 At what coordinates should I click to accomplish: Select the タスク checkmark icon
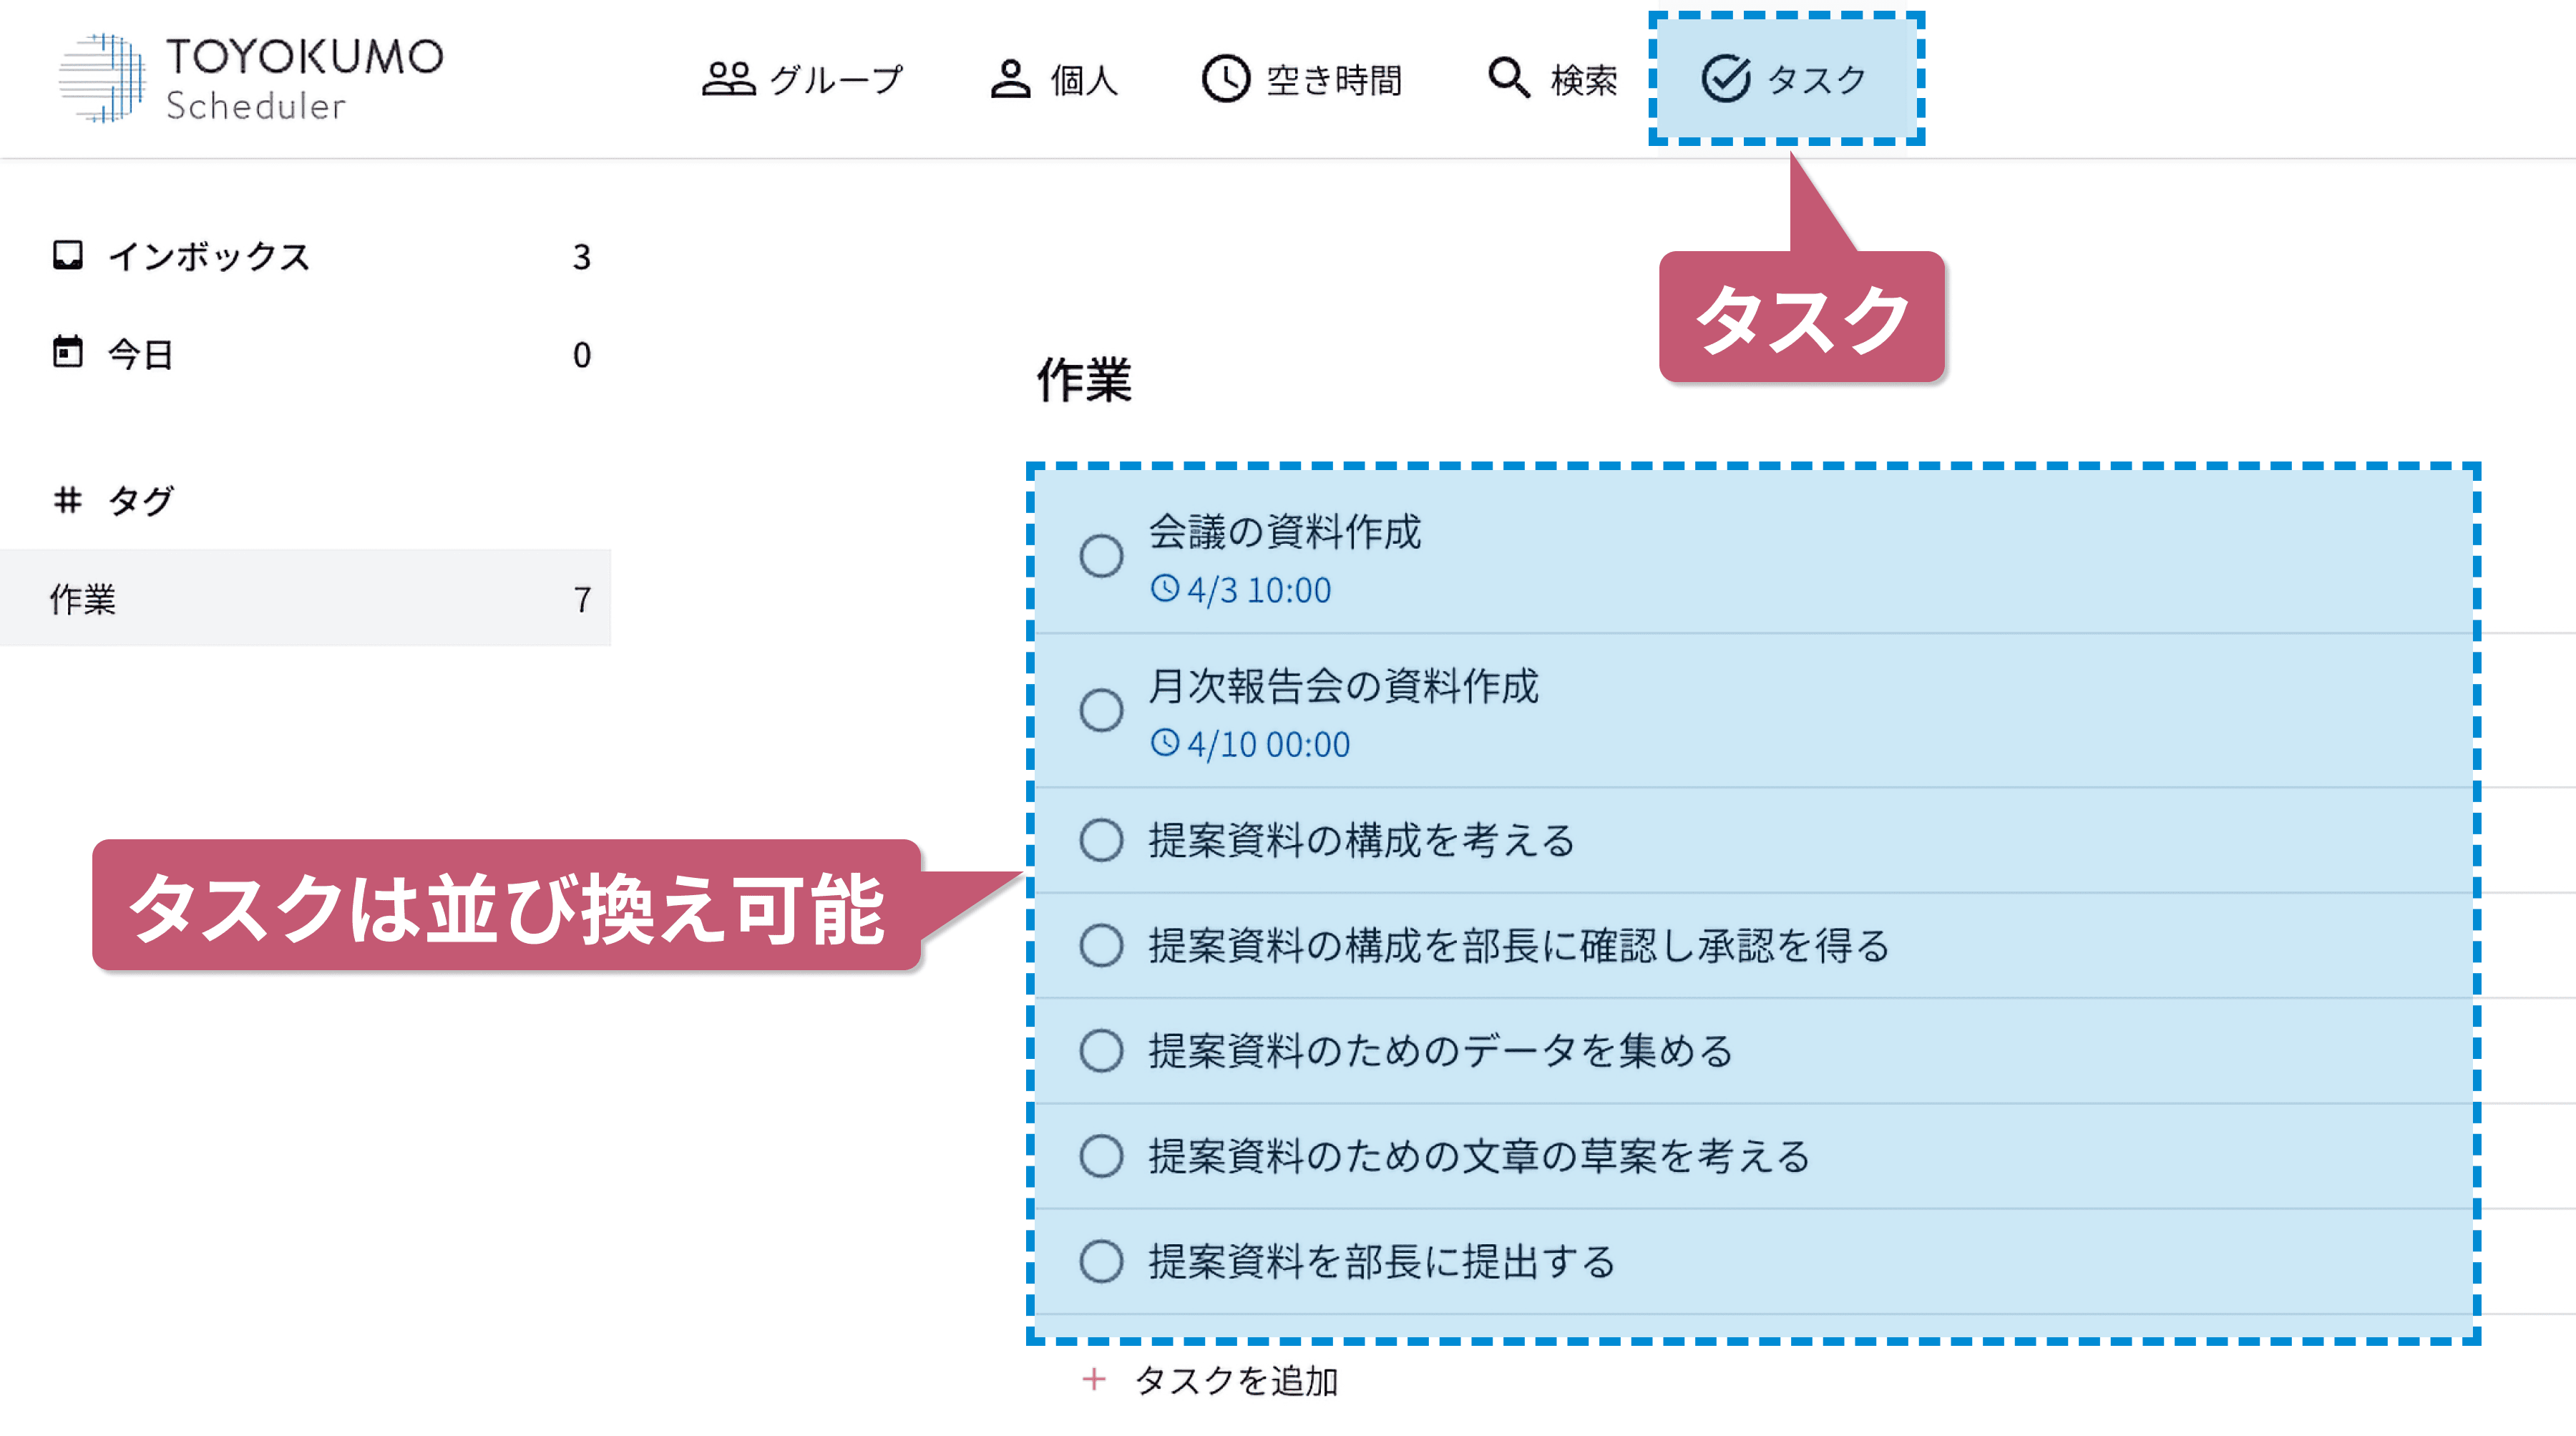(1726, 78)
